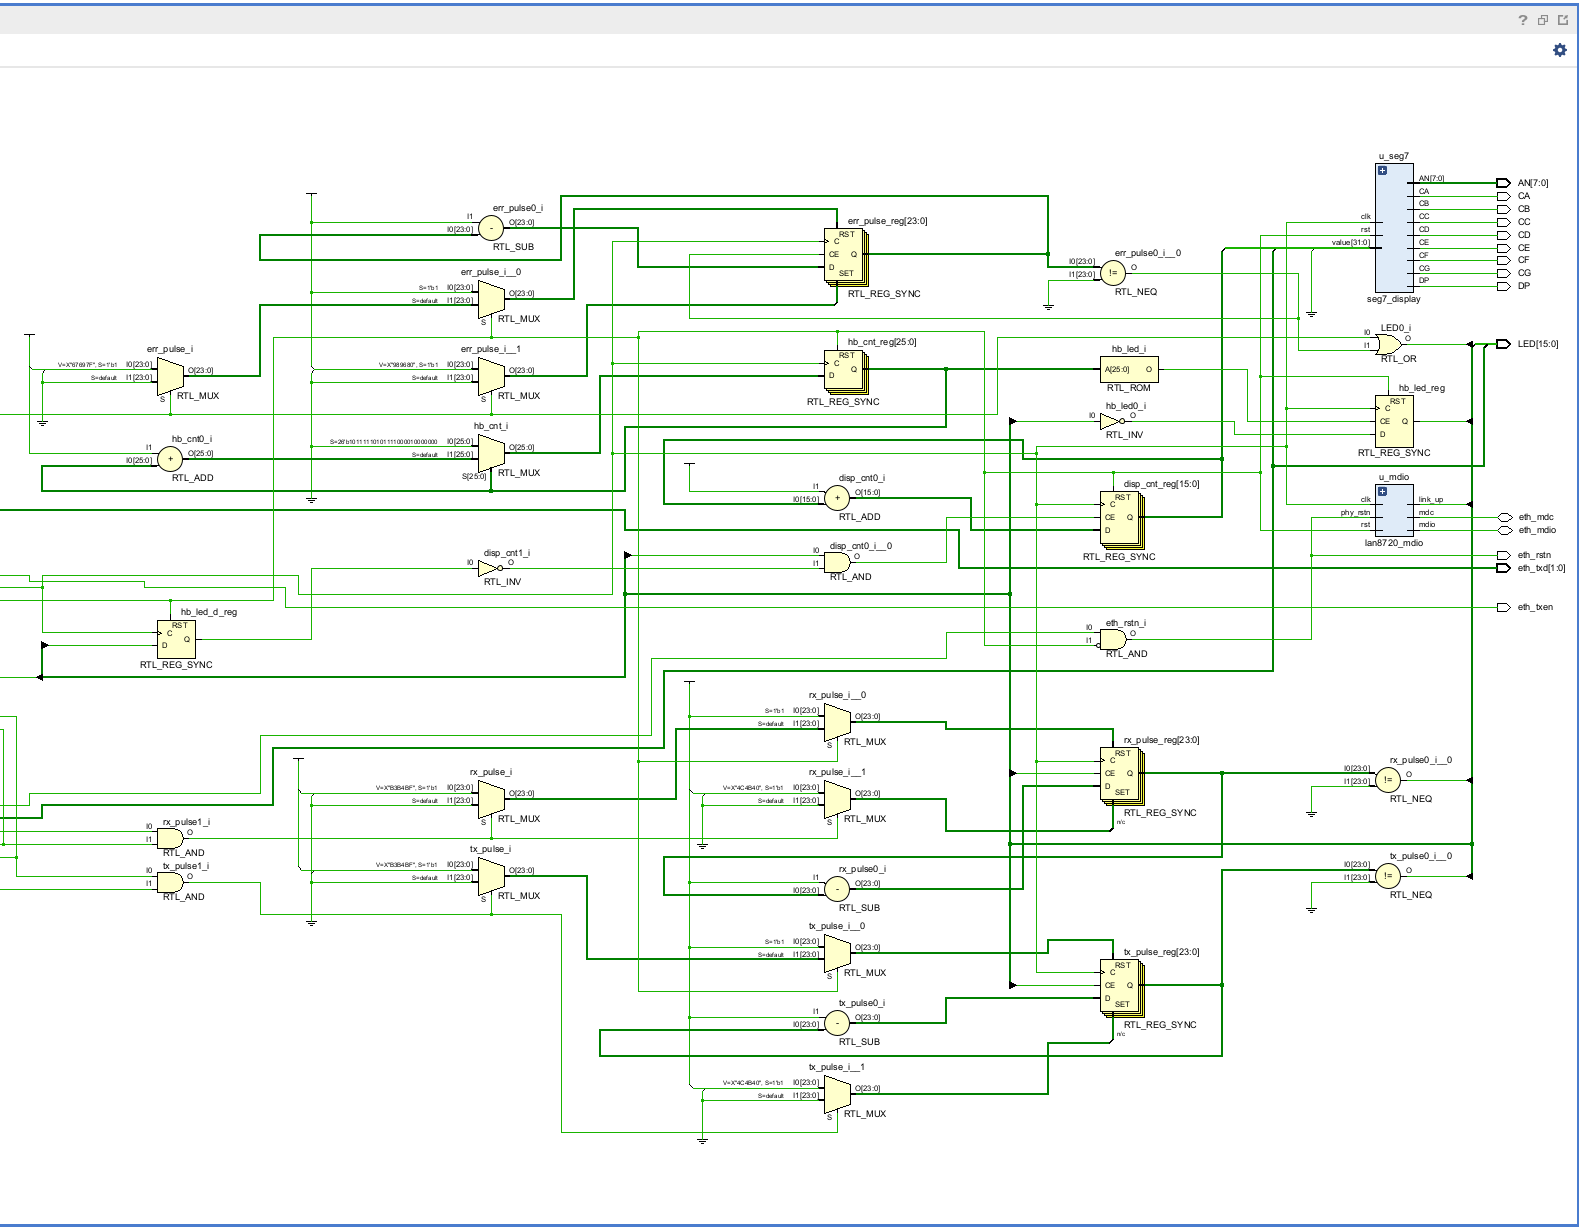
Task: Select the rx_pulse0_i__0 not-equal comparator
Action: pyautogui.click(x=1388, y=780)
